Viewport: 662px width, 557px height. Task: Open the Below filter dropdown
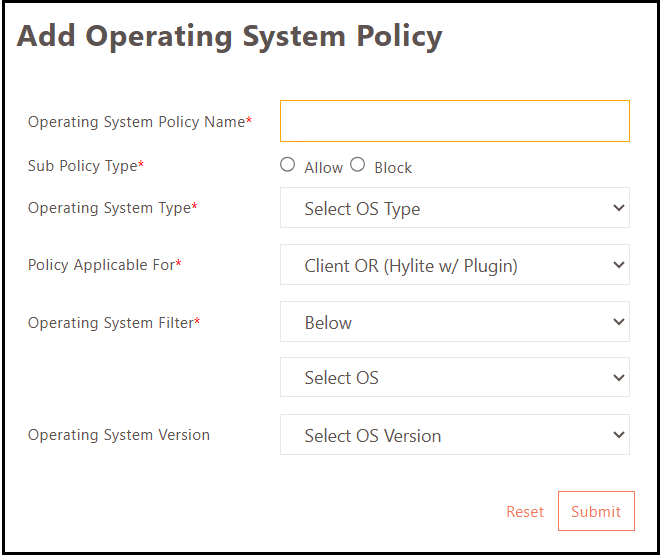coord(454,322)
